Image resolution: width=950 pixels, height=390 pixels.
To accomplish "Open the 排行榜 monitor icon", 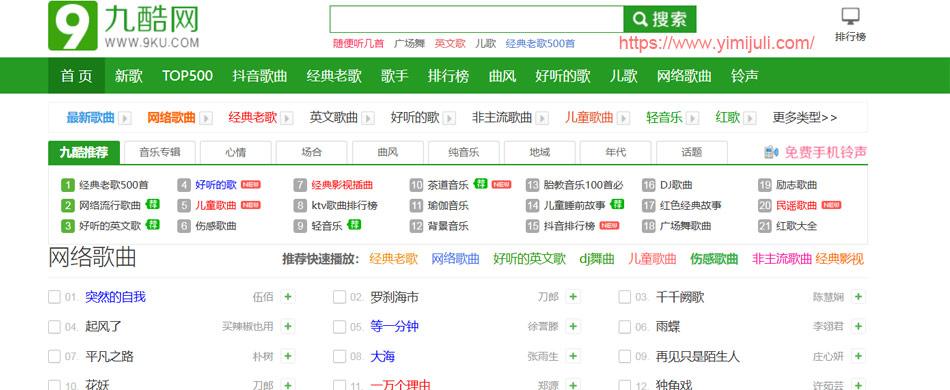I will tap(851, 17).
